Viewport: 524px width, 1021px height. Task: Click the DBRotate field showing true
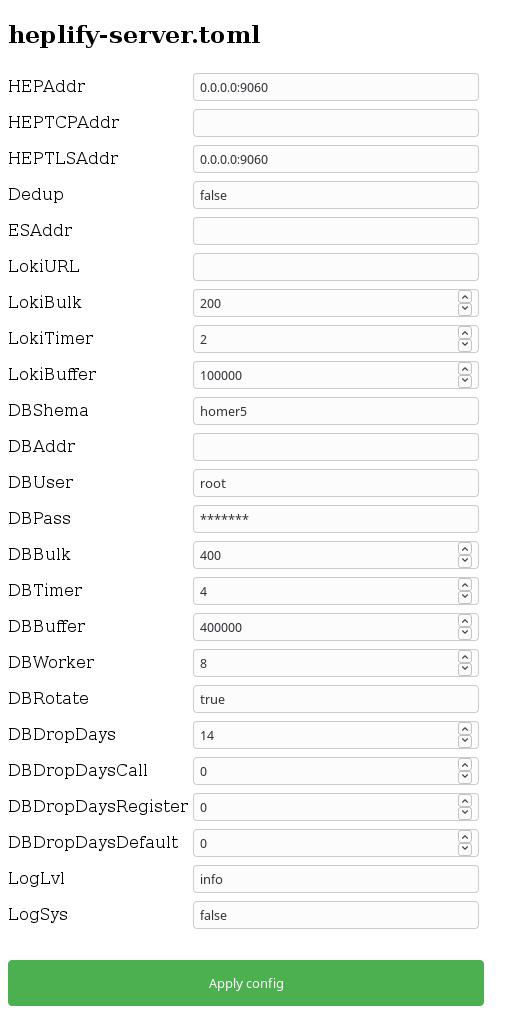336,699
